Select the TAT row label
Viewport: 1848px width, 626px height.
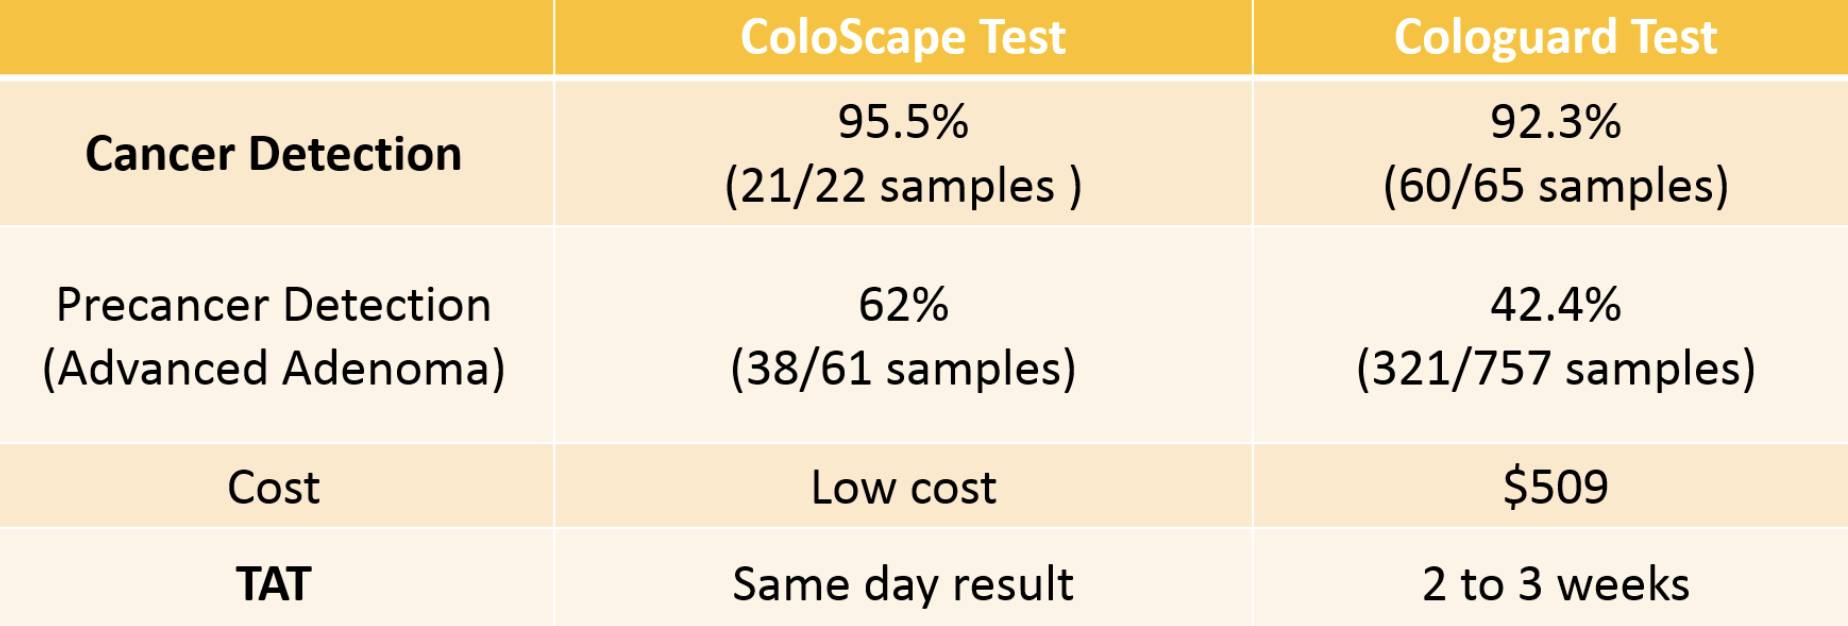click(x=273, y=584)
